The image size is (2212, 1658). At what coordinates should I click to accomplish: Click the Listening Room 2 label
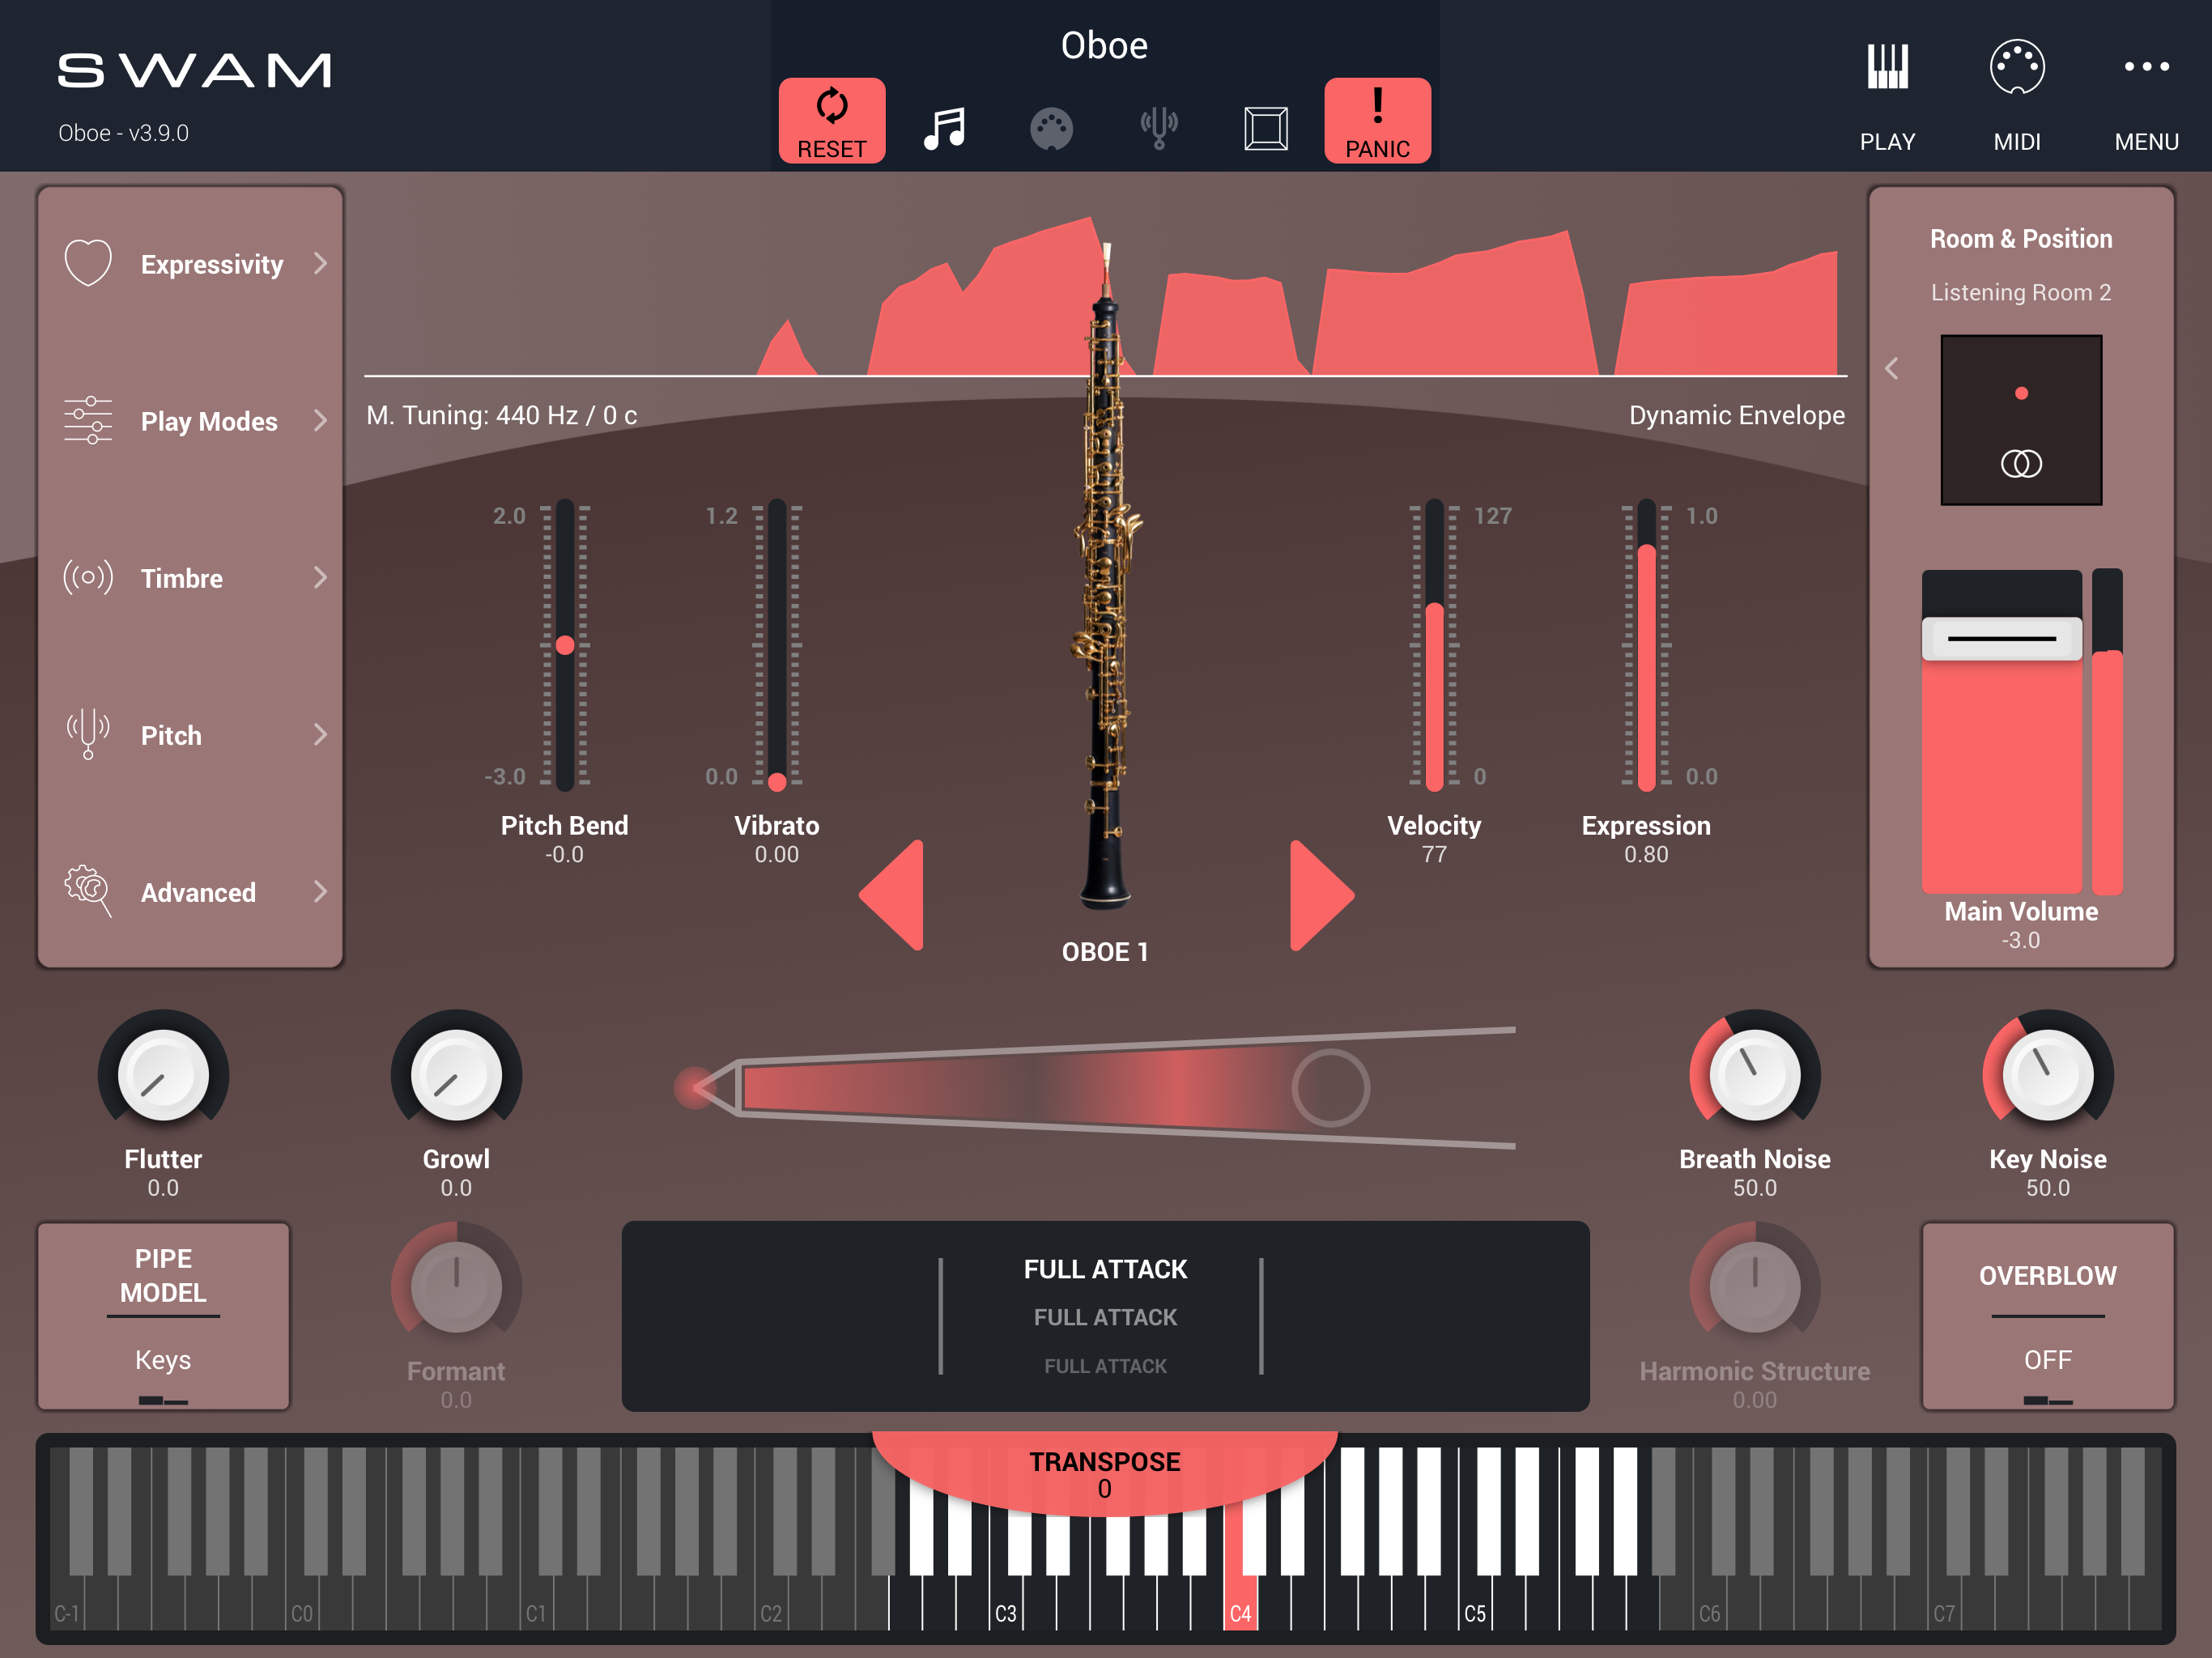point(2021,292)
